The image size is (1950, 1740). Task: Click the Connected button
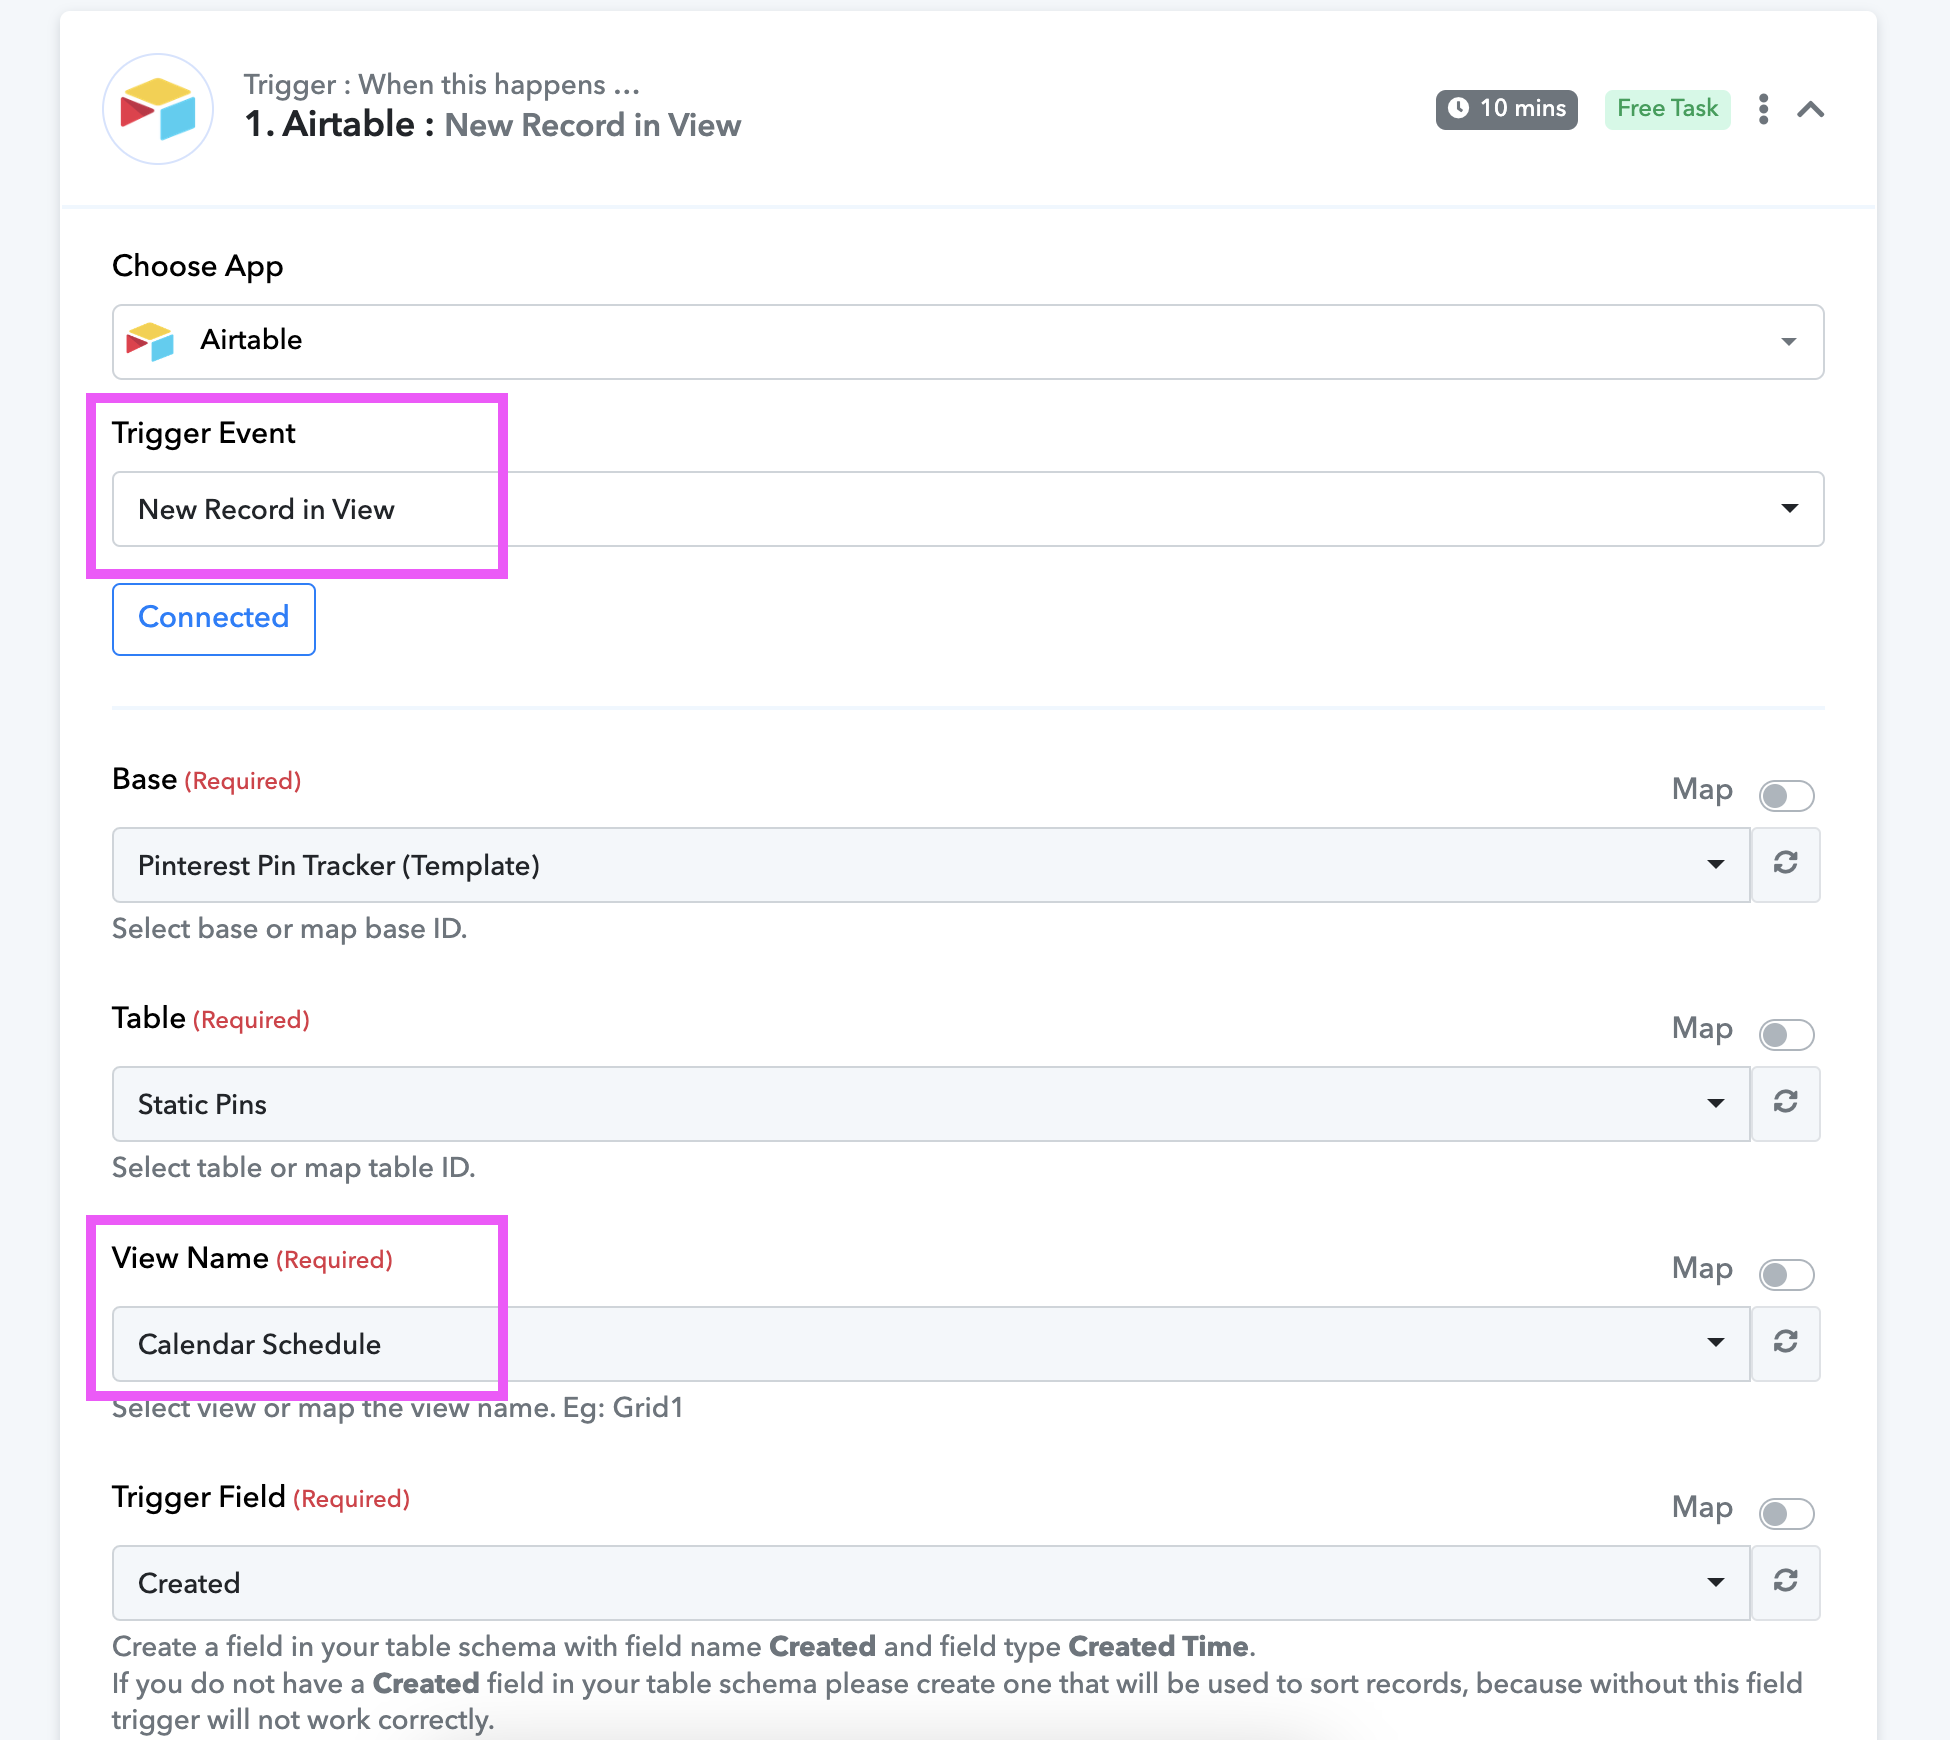[x=214, y=619]
